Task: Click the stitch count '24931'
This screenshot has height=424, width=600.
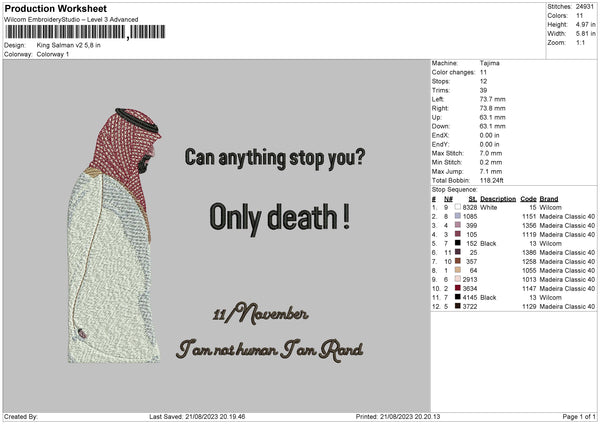Action: click(585, 7)
